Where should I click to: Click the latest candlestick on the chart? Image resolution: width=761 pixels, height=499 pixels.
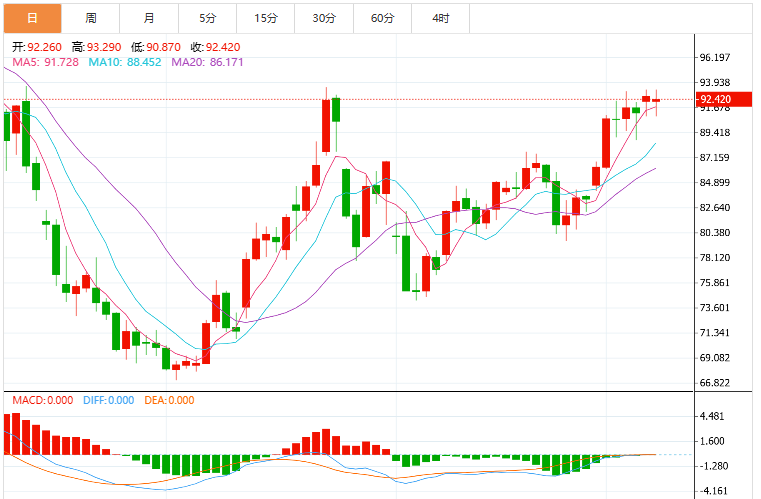click(656, 100)
